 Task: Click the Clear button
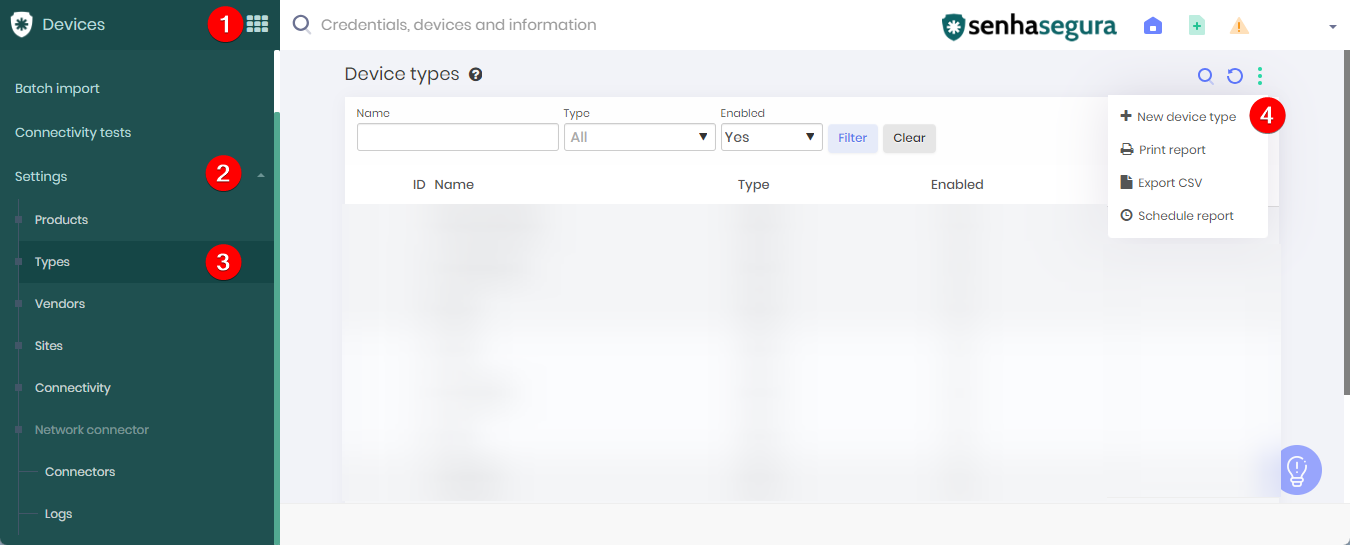click(x=909, y=138)
